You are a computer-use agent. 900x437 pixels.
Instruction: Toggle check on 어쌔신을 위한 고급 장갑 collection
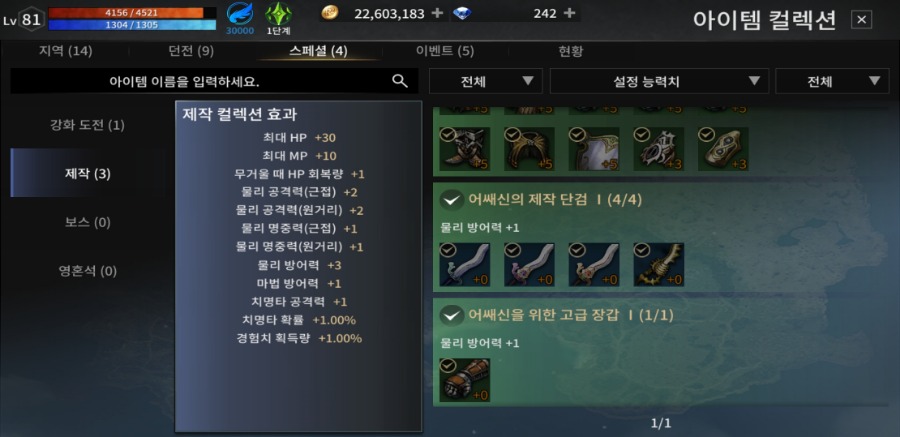coord(452,315)
